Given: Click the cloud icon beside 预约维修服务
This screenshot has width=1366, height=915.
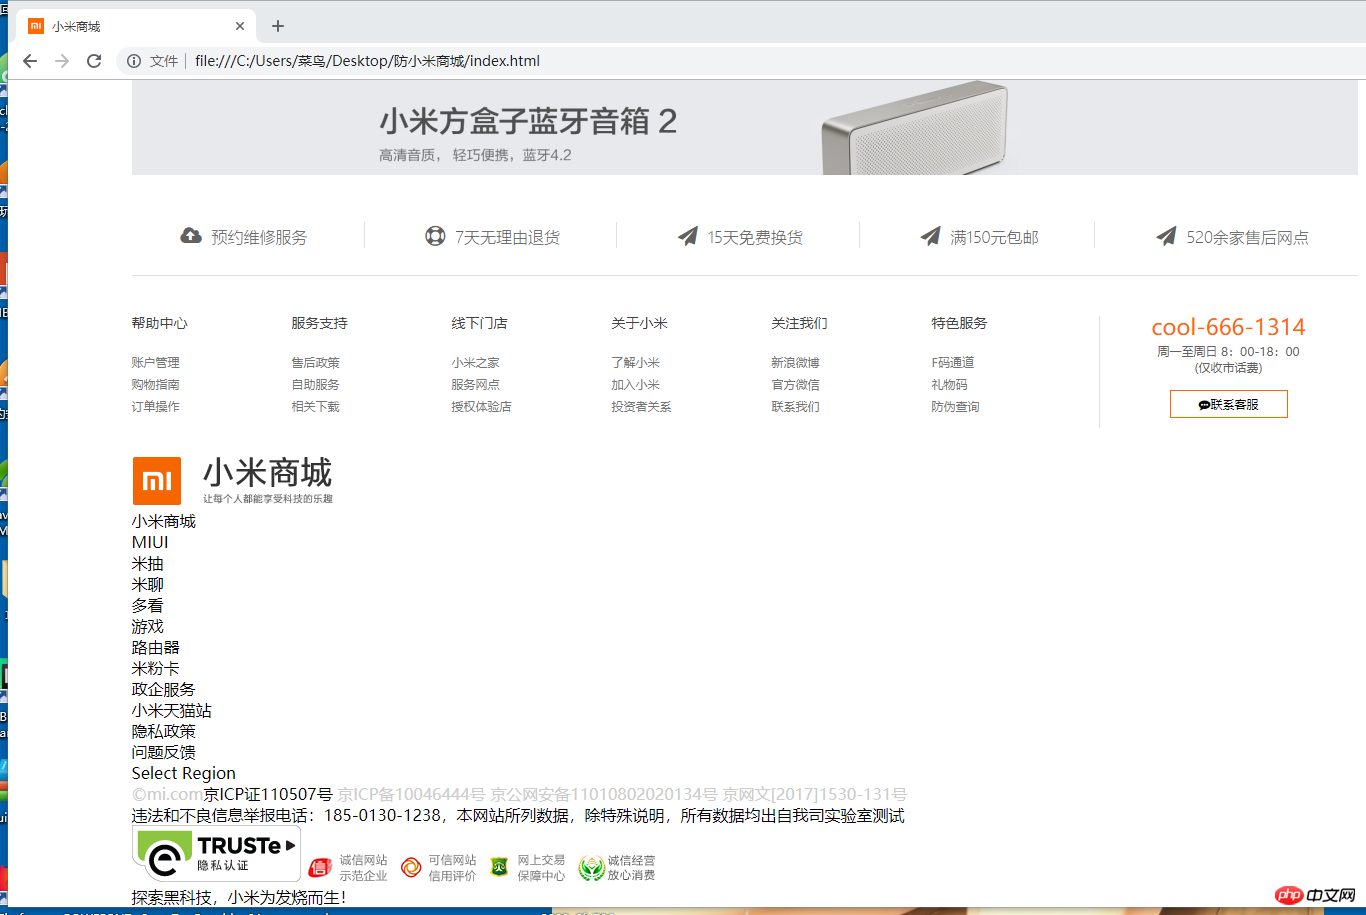Looking at the screenshot, I should 190,236.
